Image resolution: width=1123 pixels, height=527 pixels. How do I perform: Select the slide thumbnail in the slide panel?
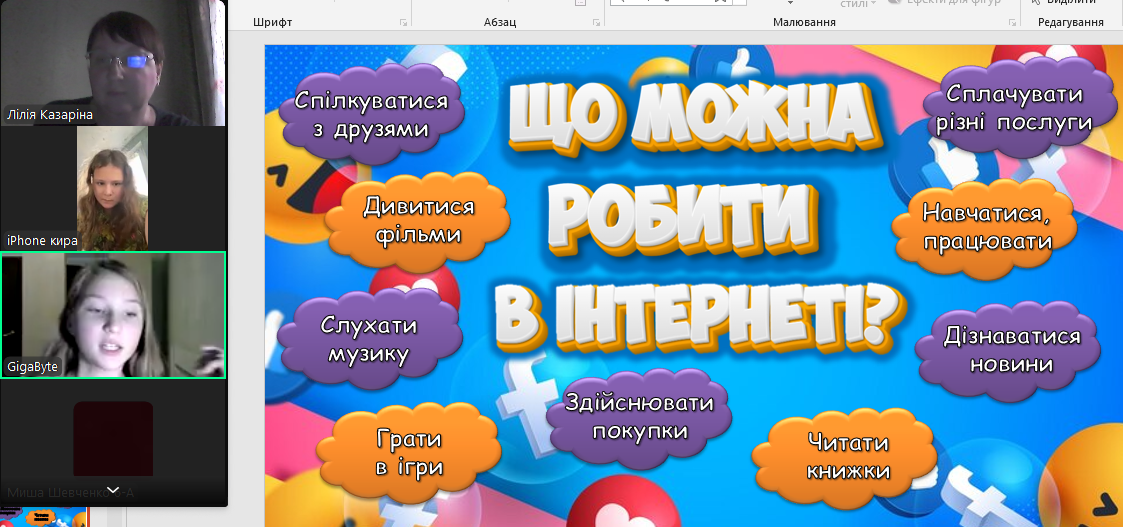click(x=44, y=517)
